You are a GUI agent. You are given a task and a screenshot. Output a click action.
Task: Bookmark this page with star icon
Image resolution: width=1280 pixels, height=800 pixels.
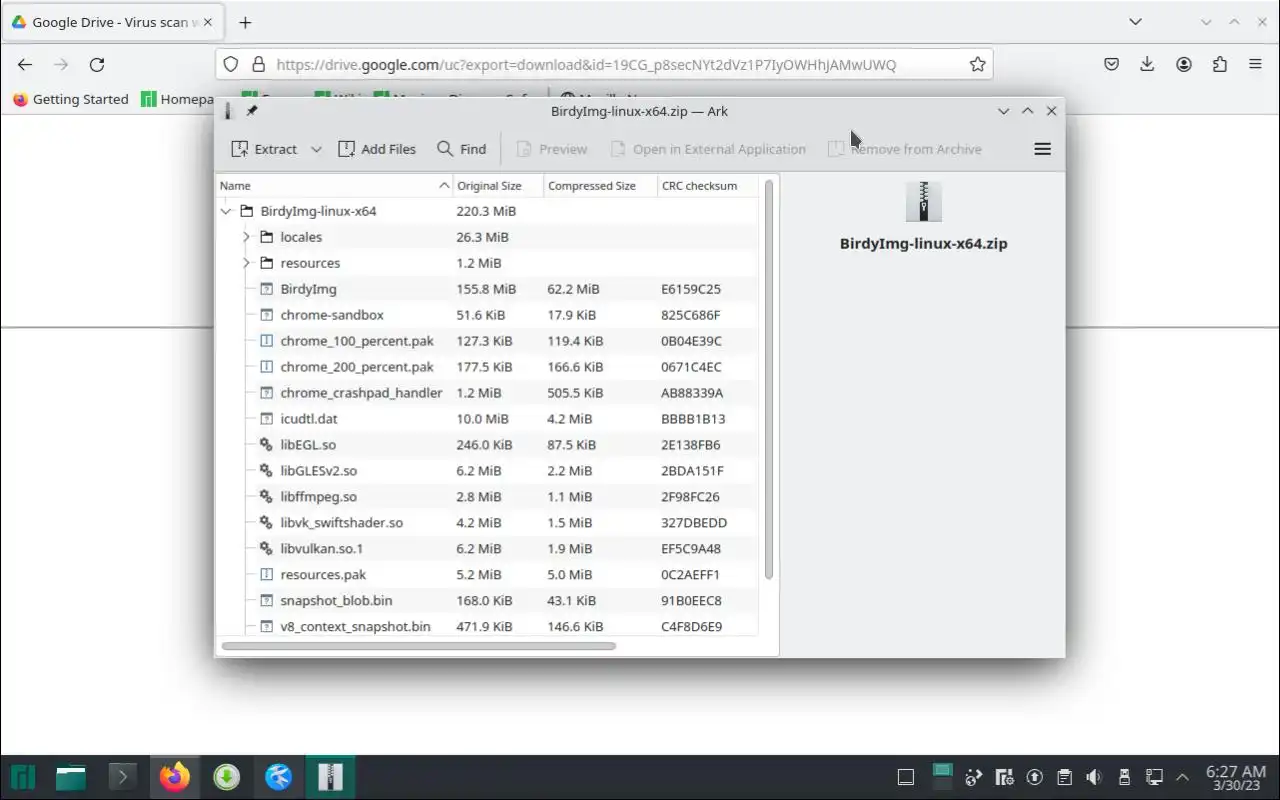click(977, 64)
